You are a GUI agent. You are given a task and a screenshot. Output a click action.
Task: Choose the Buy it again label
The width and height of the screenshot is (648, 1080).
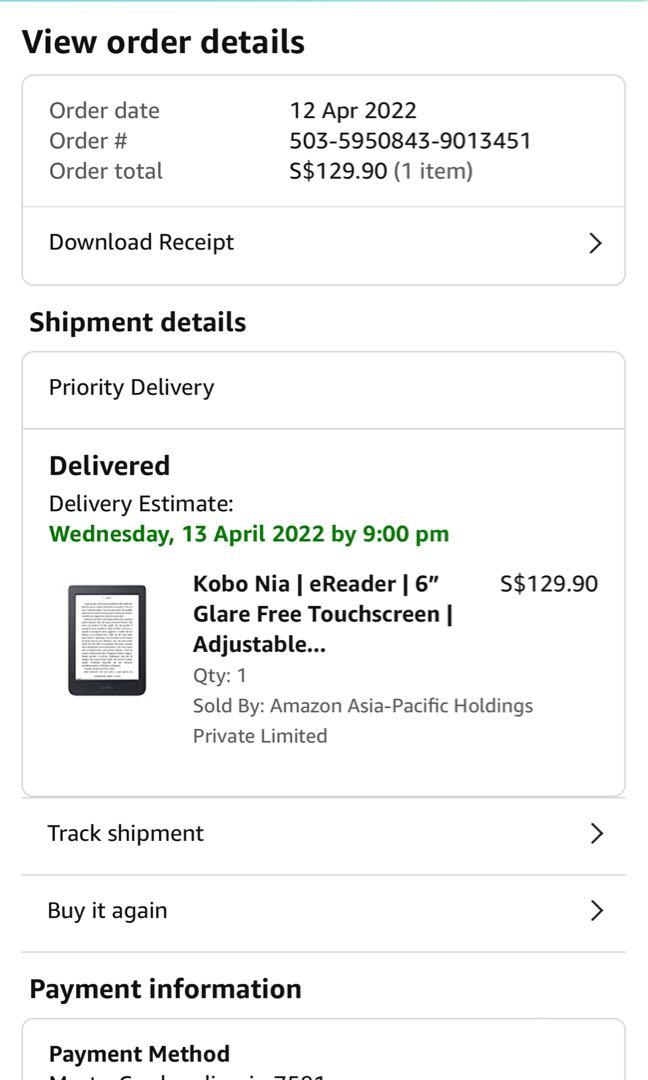[107, 910]
